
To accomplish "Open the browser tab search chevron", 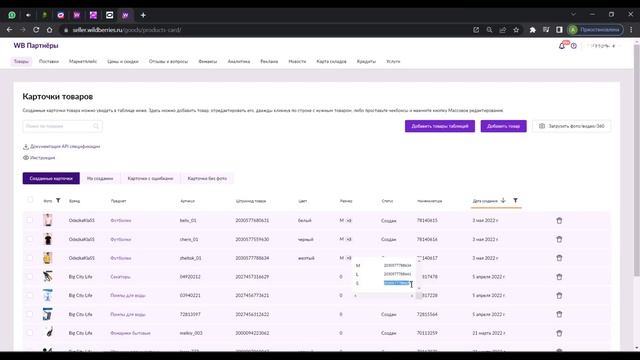I will click(573, 14).
